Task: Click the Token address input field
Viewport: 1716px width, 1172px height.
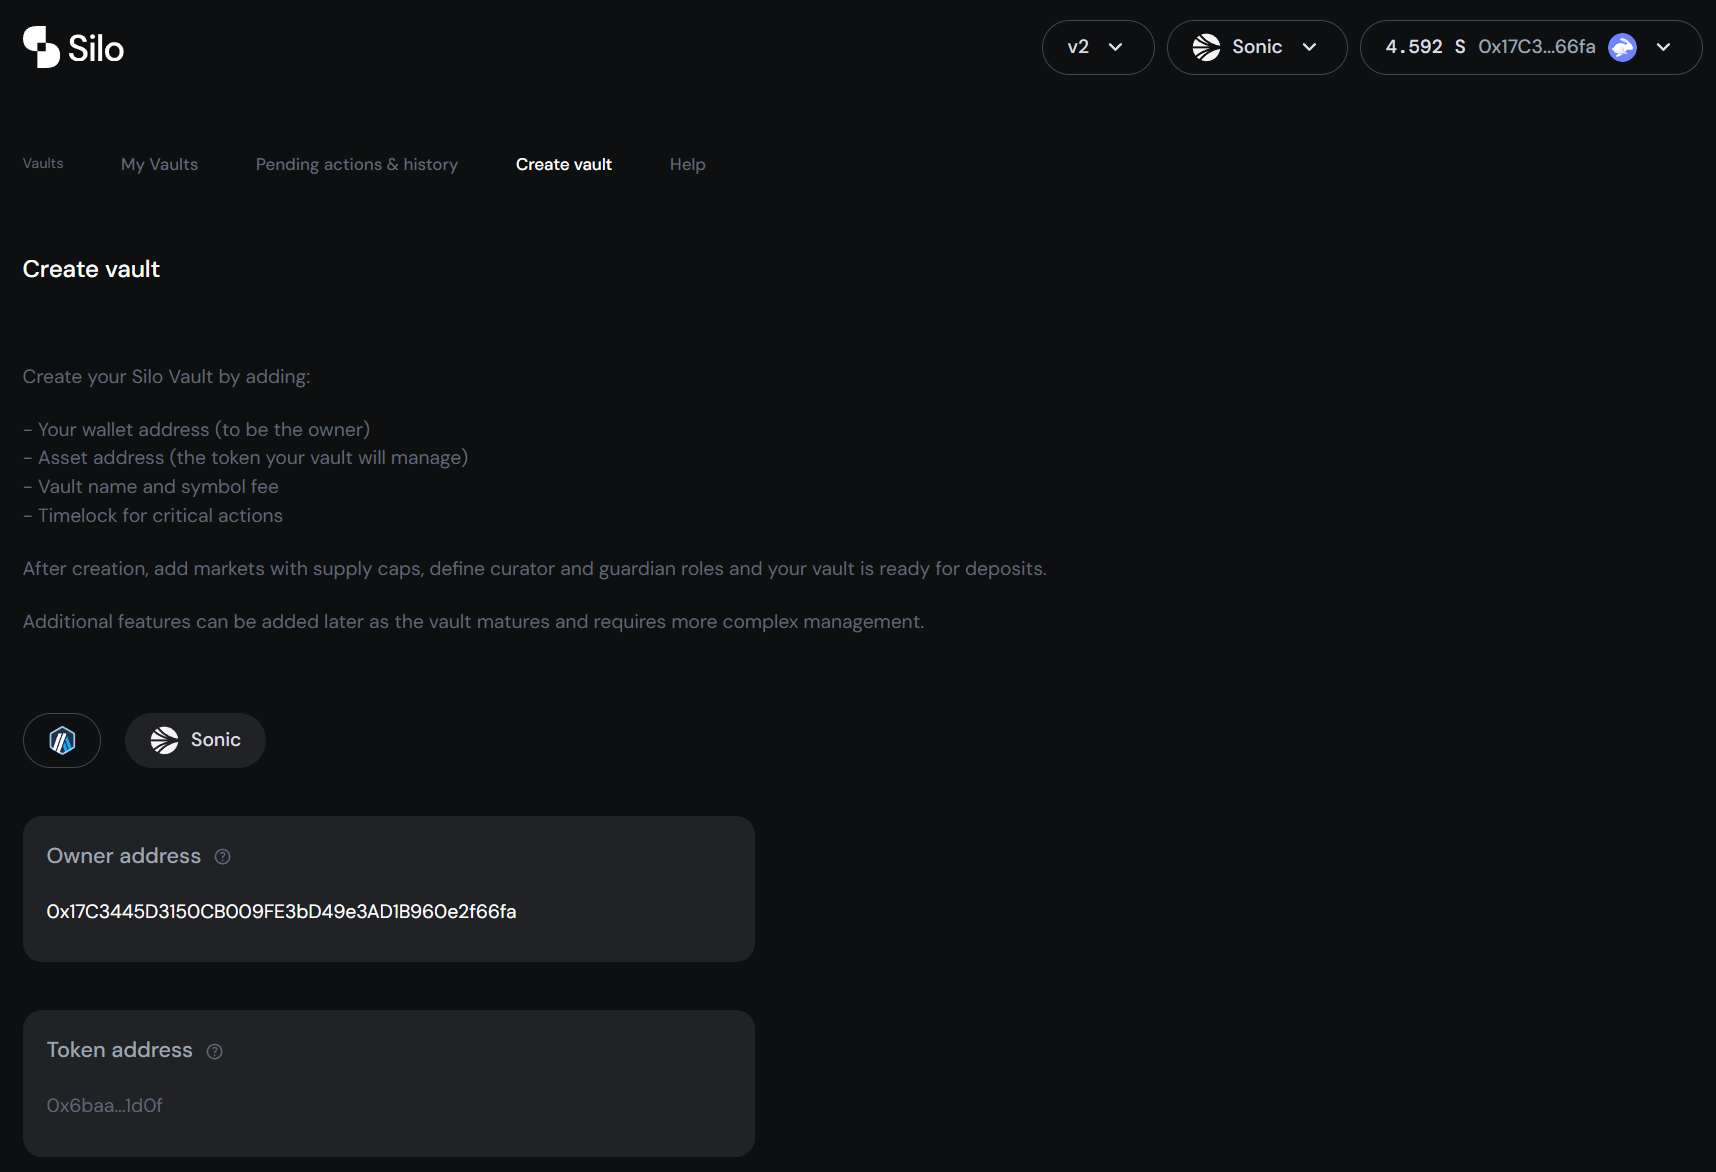Action: coord(389,1105)
